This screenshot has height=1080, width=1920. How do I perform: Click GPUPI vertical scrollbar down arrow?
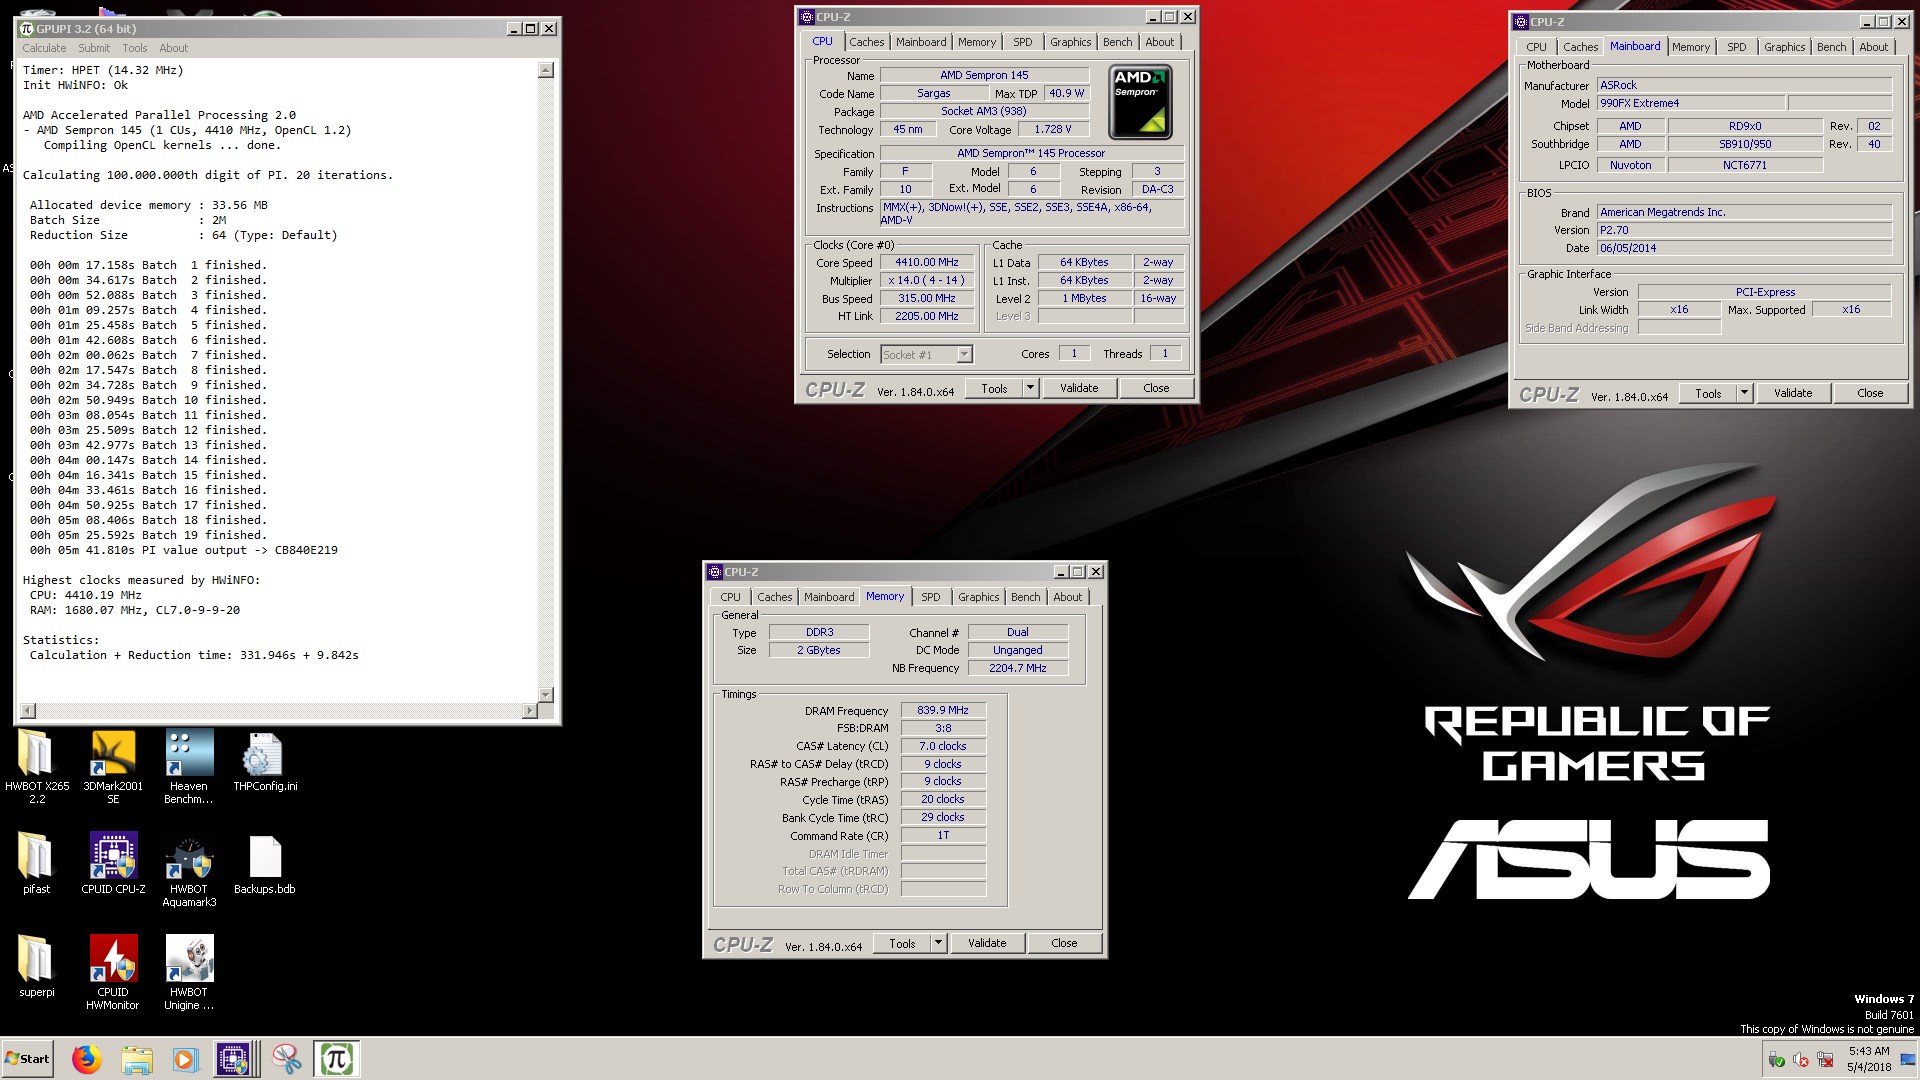[x=546, y=694]
